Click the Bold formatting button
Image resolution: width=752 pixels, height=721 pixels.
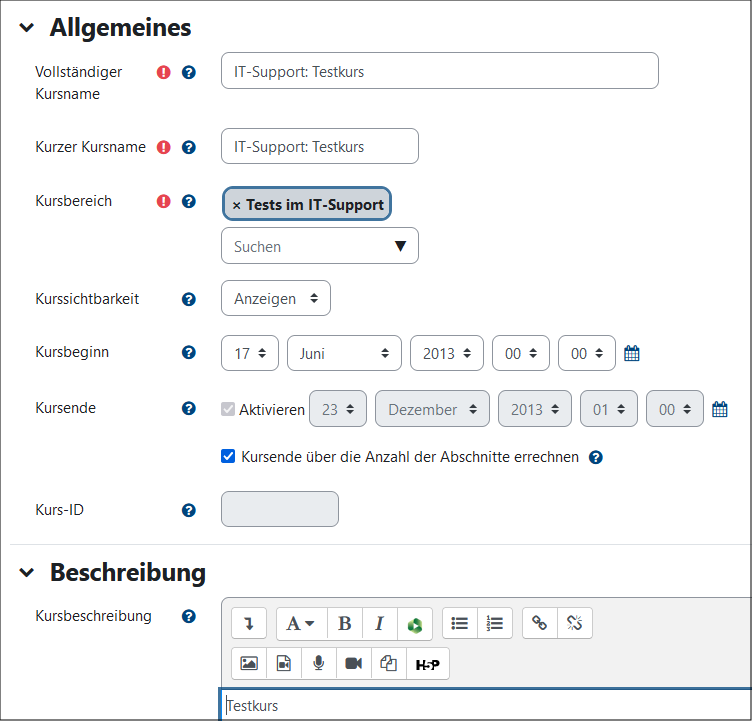pyautogui.click(x=344, y=623)
